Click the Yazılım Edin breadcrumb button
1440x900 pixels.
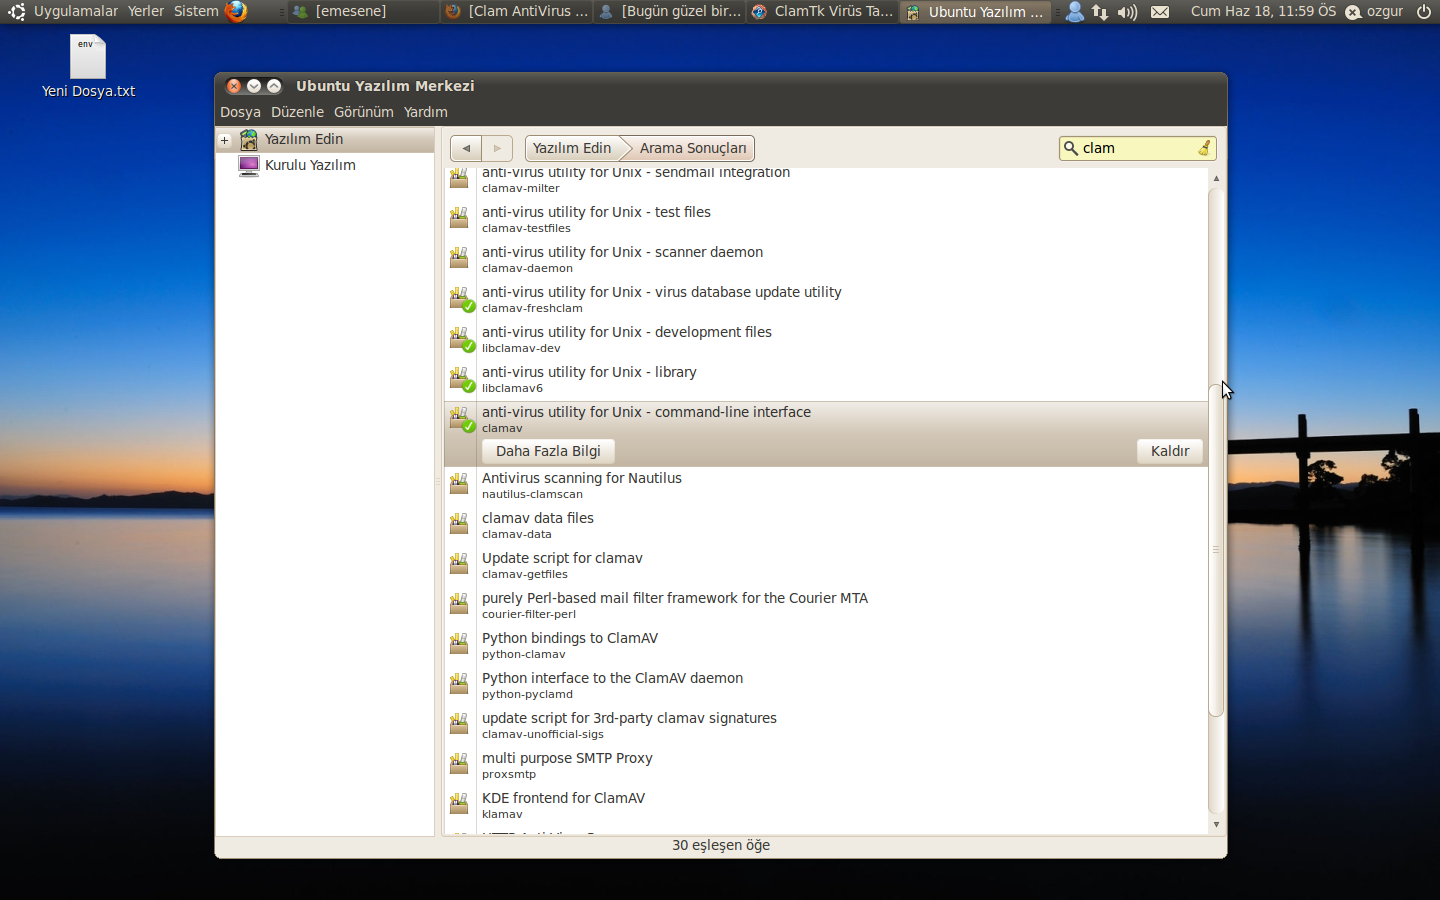point(572,148)
